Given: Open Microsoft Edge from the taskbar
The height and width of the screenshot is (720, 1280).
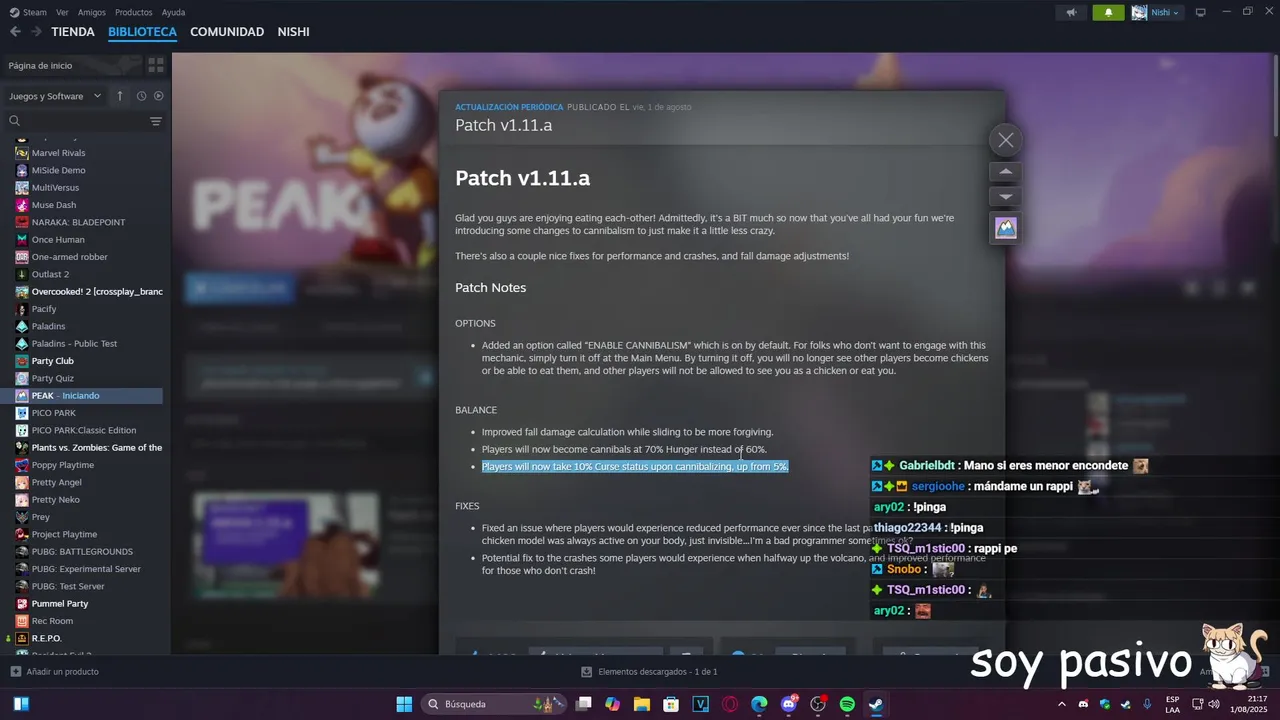Looking at the screenshot, I should [759, 704].
